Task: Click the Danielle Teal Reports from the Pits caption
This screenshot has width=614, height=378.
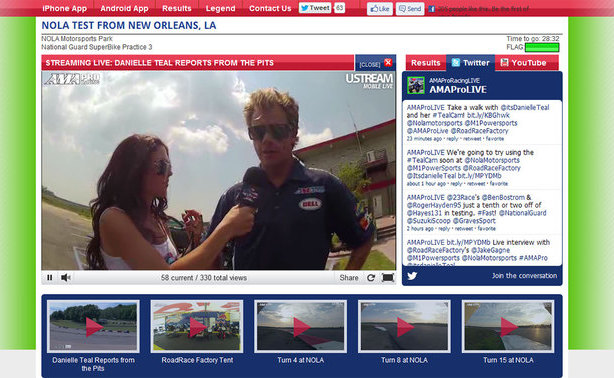Action: coord(93,364)
